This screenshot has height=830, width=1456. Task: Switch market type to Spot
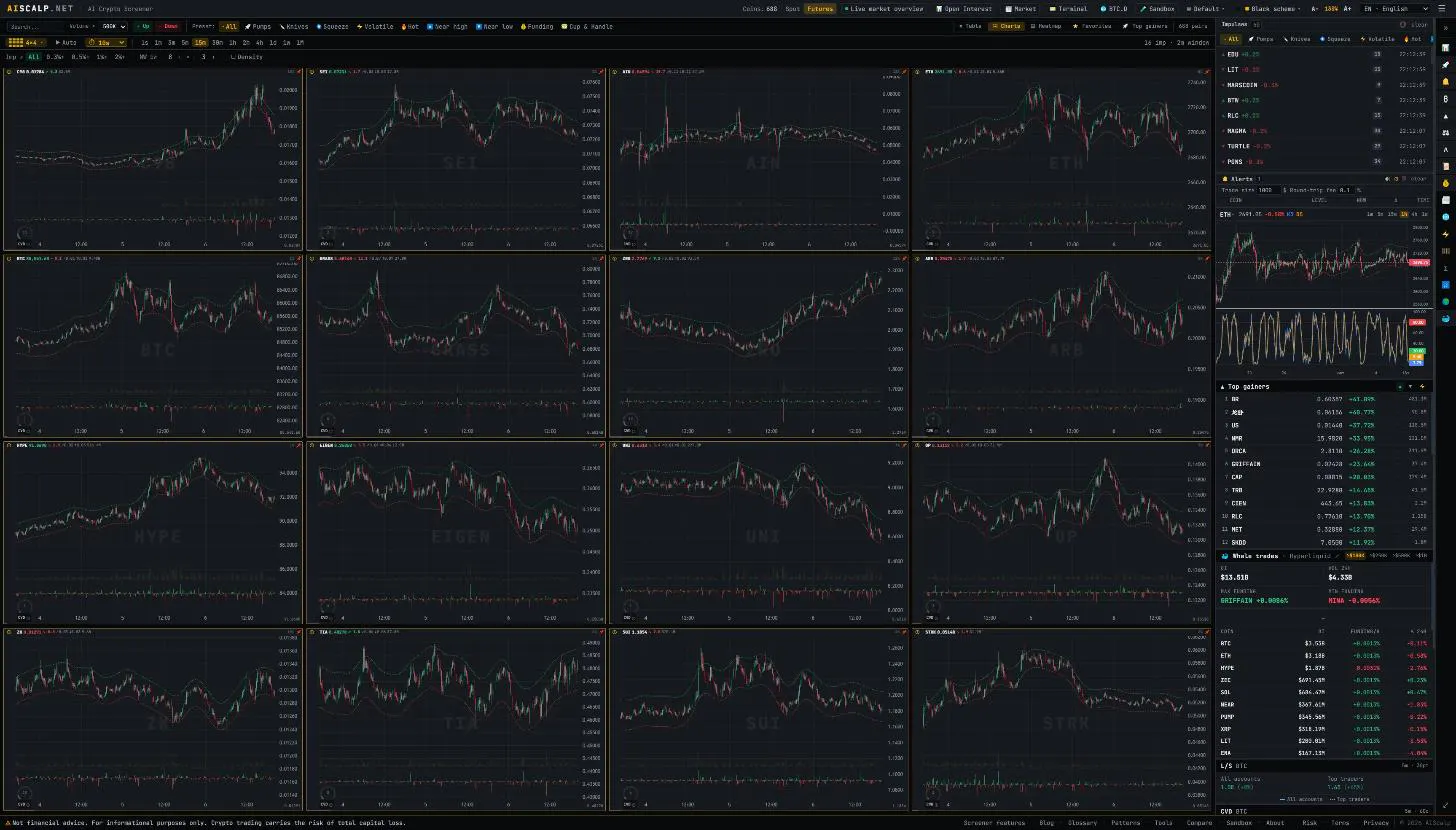[x=792, y=8]
